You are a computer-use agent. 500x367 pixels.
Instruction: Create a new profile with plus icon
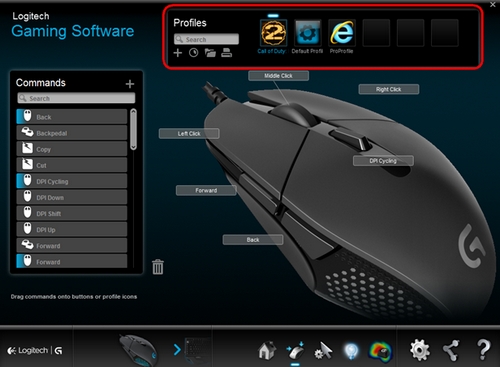point(178,53)
